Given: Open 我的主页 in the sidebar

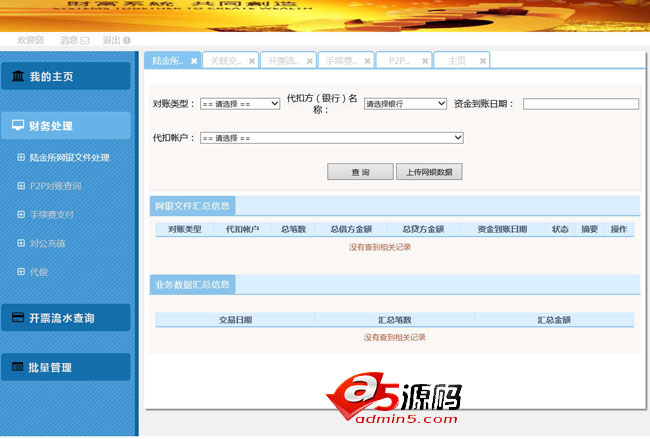Looking at the screenshot, I should click(x=65, y=76).
